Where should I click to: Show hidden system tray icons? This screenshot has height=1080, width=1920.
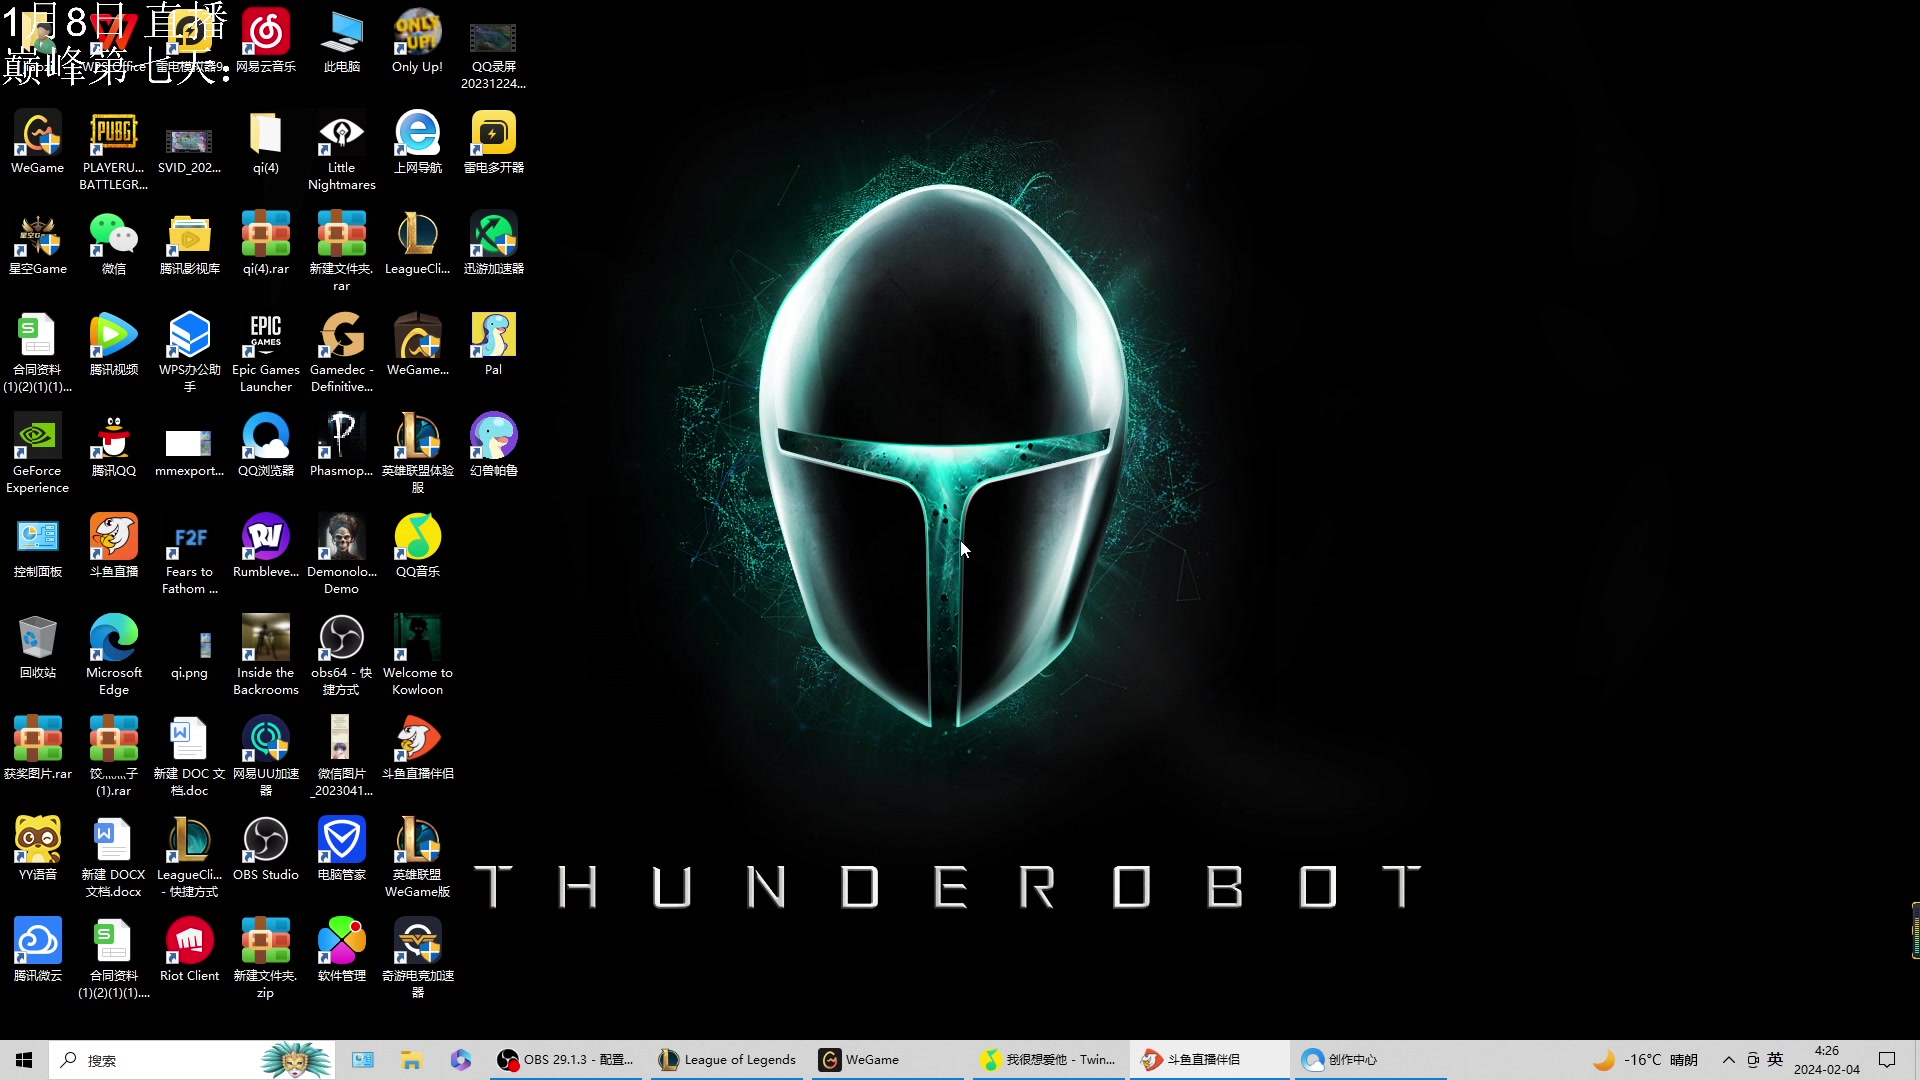click(x=1728, y=1060)
